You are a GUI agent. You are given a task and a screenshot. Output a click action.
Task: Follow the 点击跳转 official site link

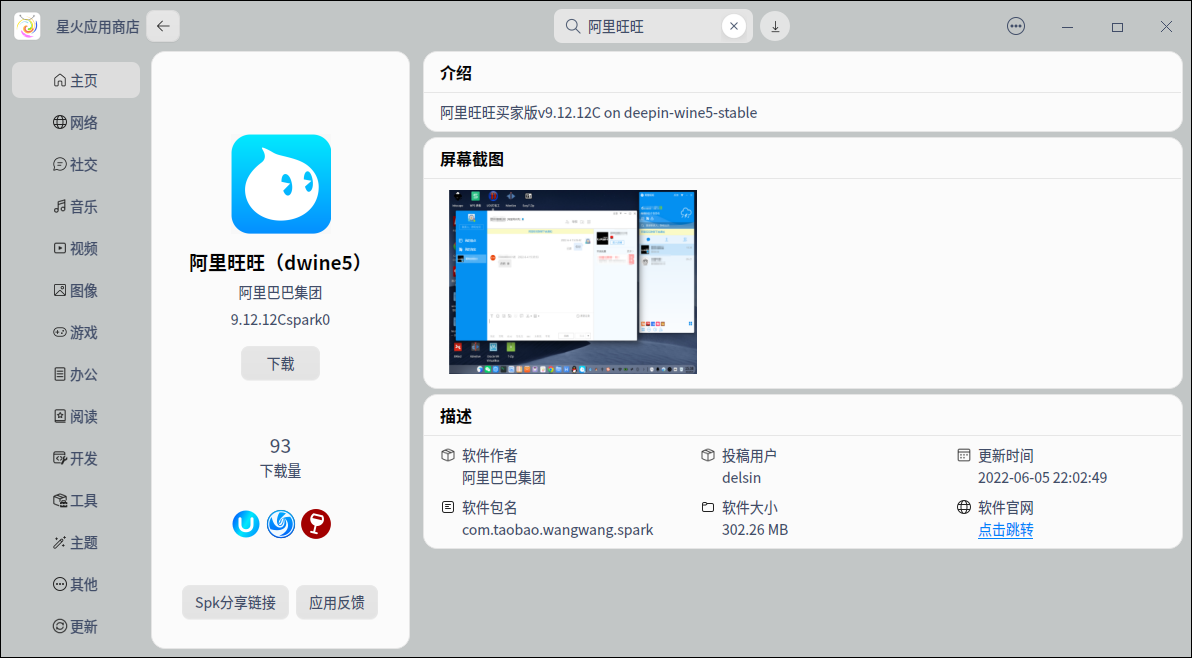click(x=1005, y=530)
